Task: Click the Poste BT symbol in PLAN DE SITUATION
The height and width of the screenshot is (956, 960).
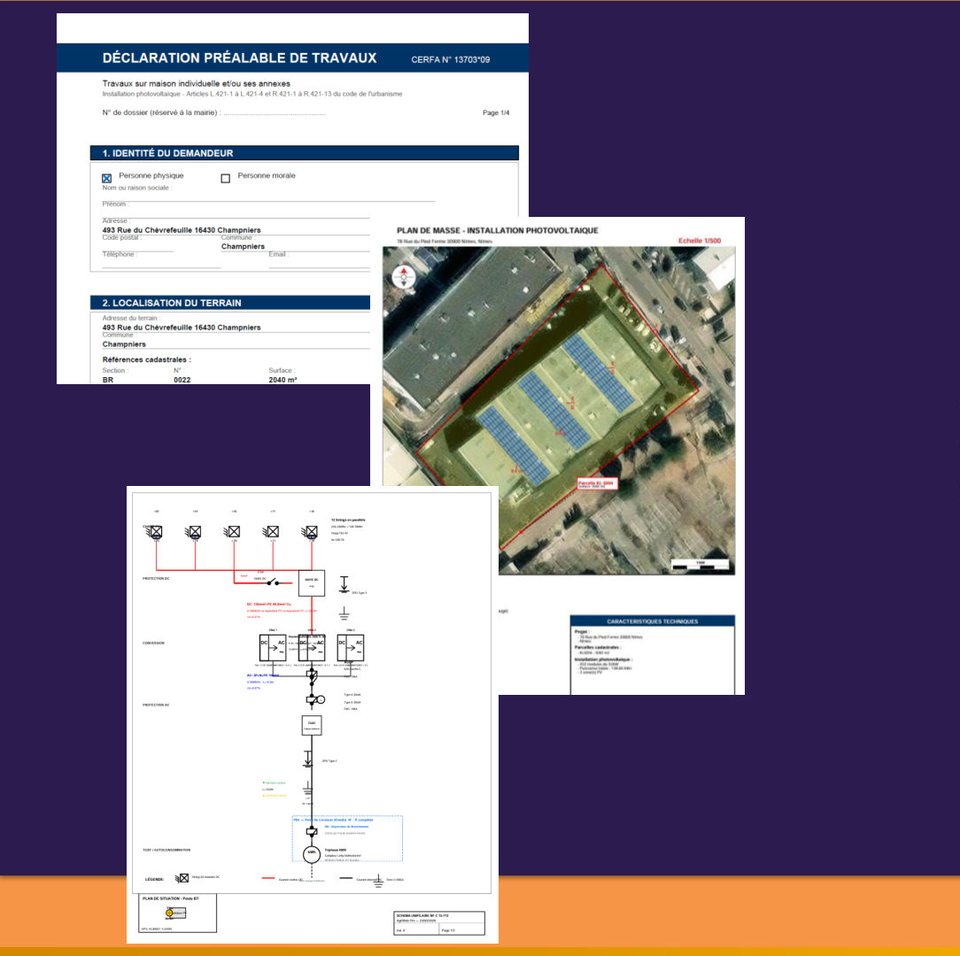Action: coord(170,913)
